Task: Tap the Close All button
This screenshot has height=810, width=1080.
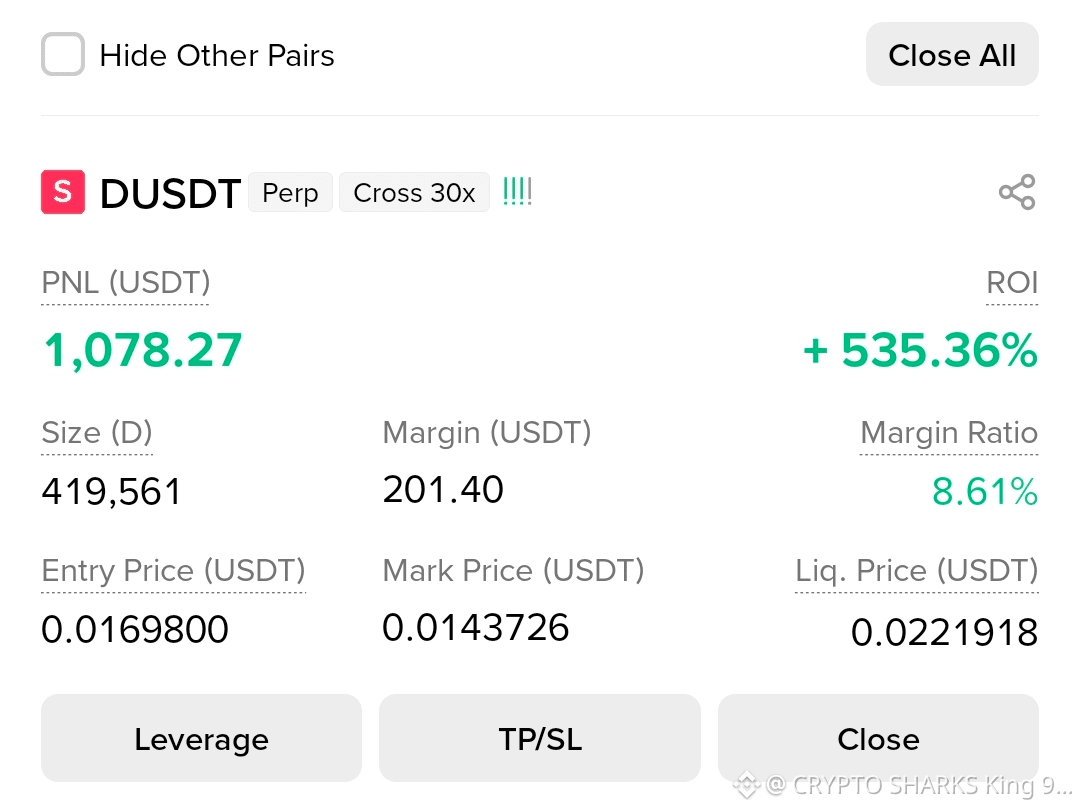Action: [x=952, y=54]
